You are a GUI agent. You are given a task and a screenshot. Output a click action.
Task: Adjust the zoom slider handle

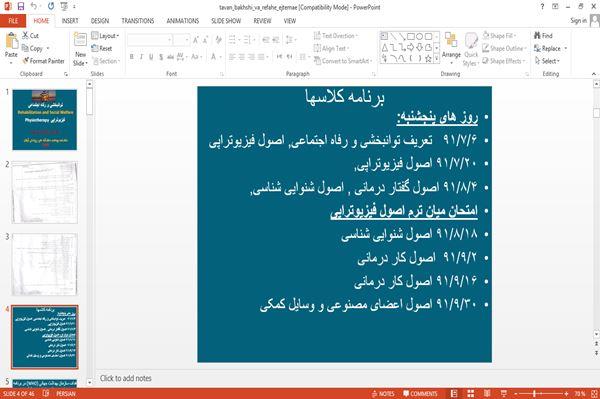click(x=535, y=393)
